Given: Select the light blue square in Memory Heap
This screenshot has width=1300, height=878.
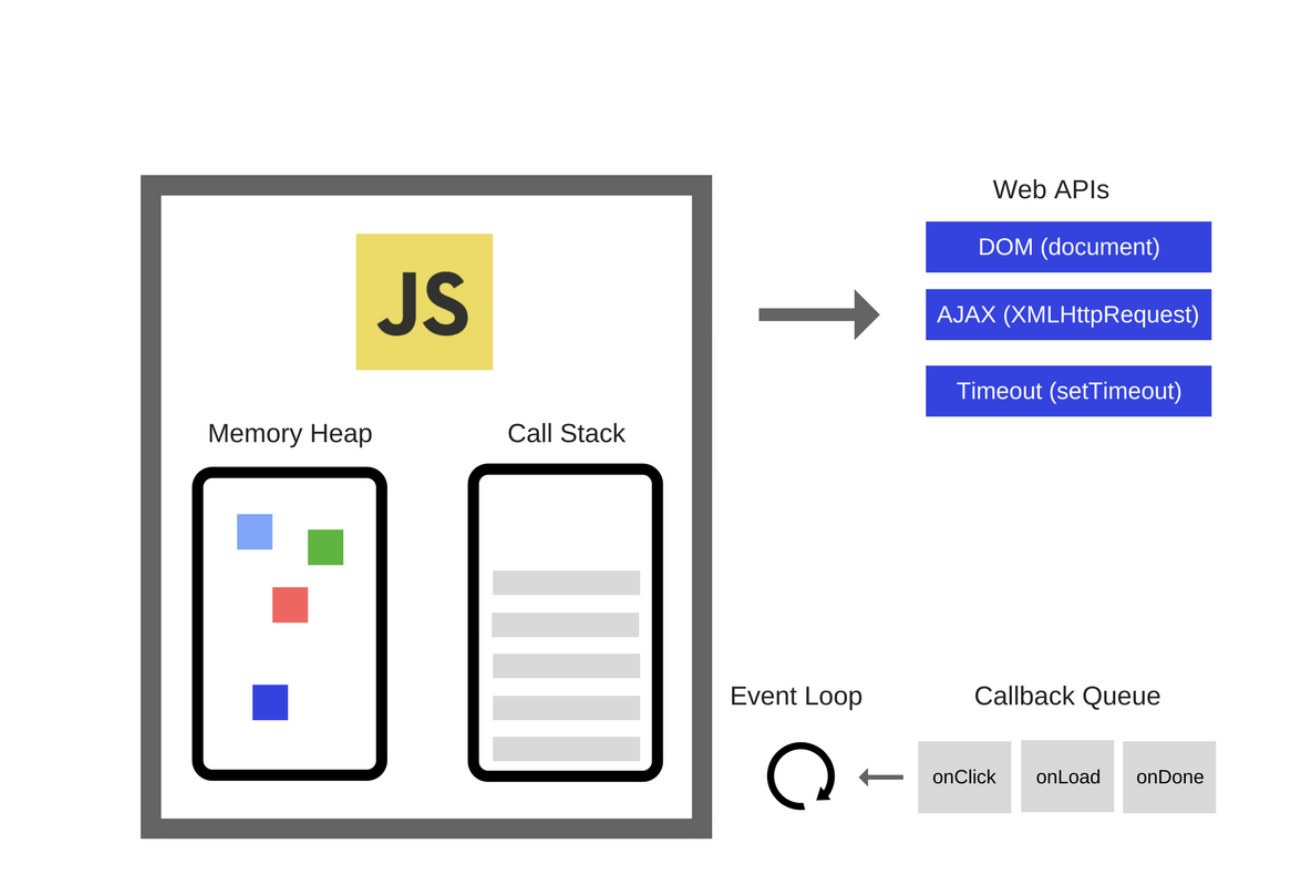Looking at the screenshot, I should (254, 532).
